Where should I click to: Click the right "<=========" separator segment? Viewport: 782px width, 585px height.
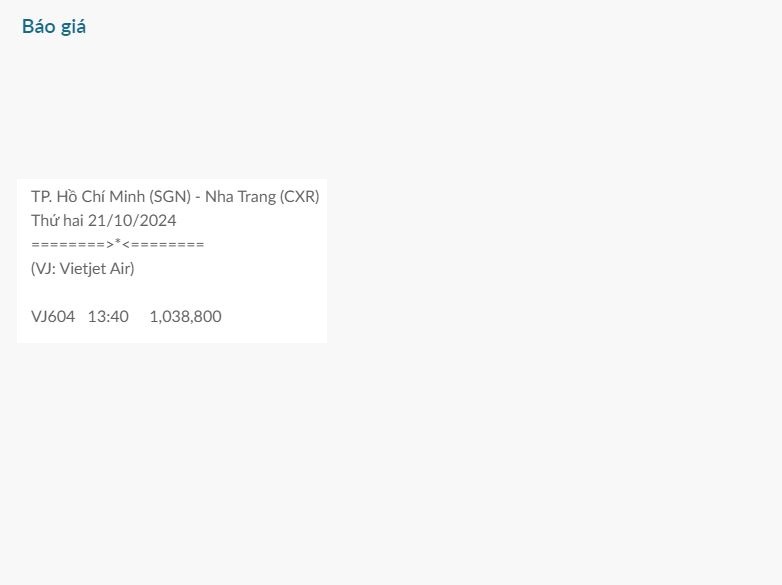click(164, 244)
